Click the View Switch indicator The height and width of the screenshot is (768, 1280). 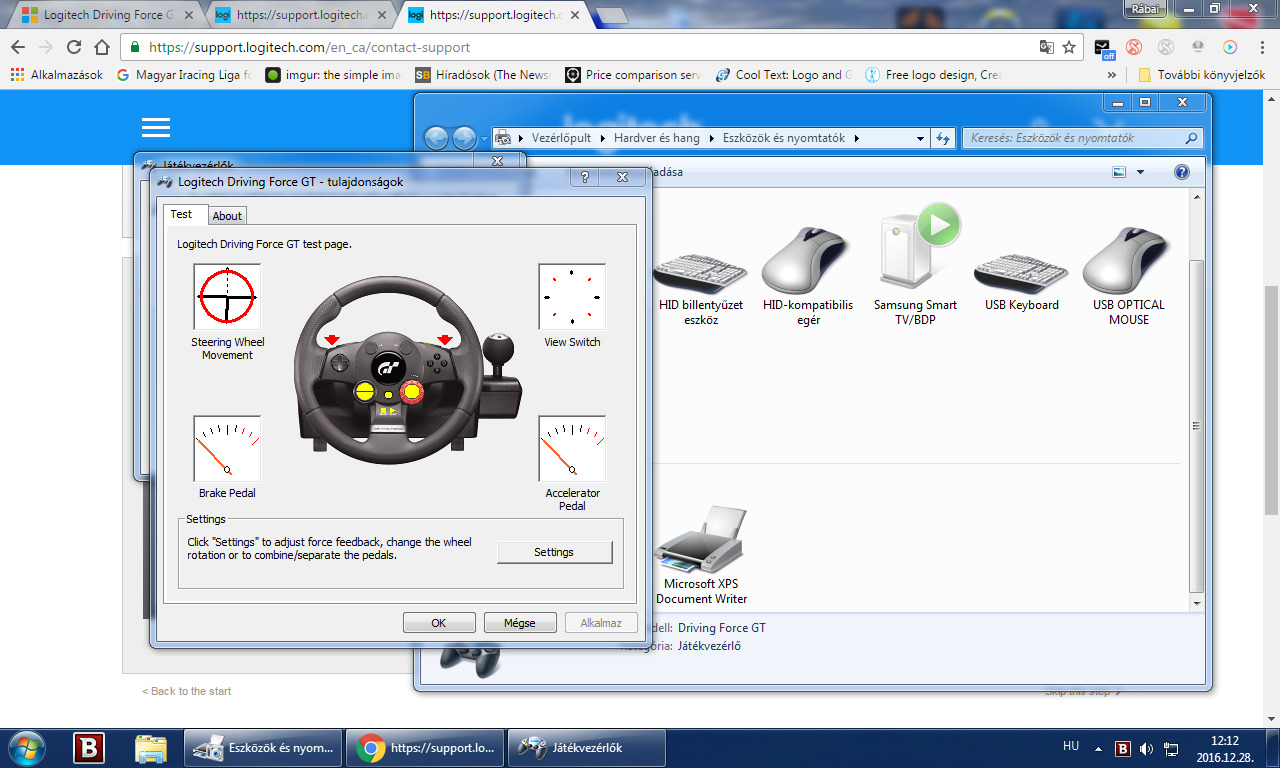coord(572,297)
